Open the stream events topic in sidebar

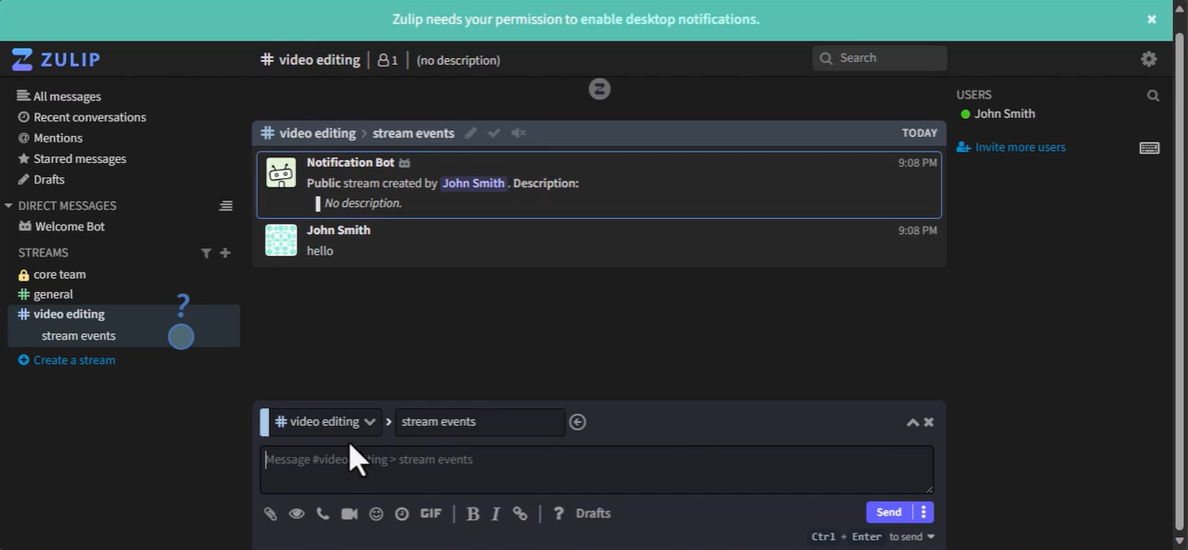coord(79,336)
